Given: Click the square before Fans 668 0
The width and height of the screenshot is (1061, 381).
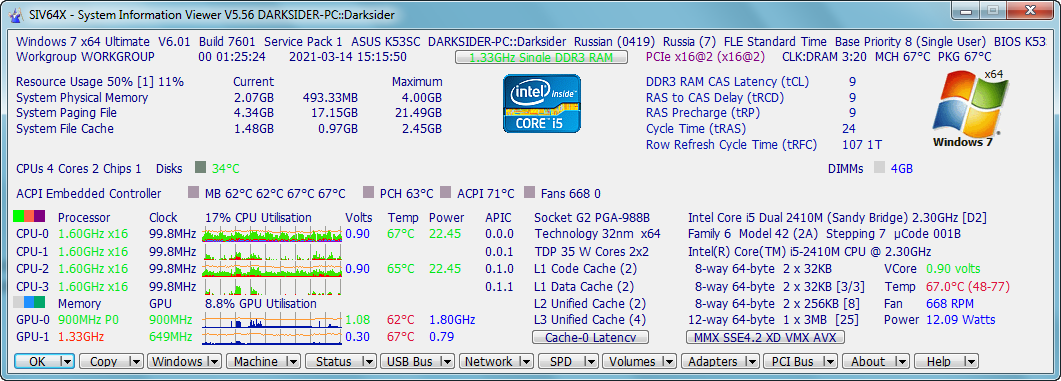Looking at the screenshot, I should [529, 193].
